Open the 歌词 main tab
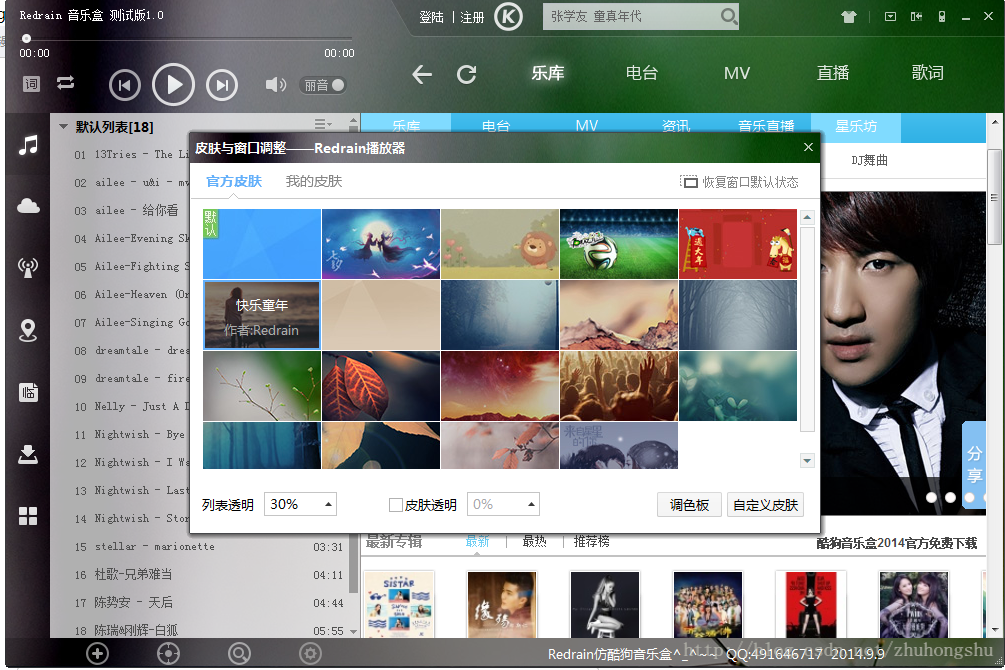Viewport: 1005px width, 670px height. (927, 73)
